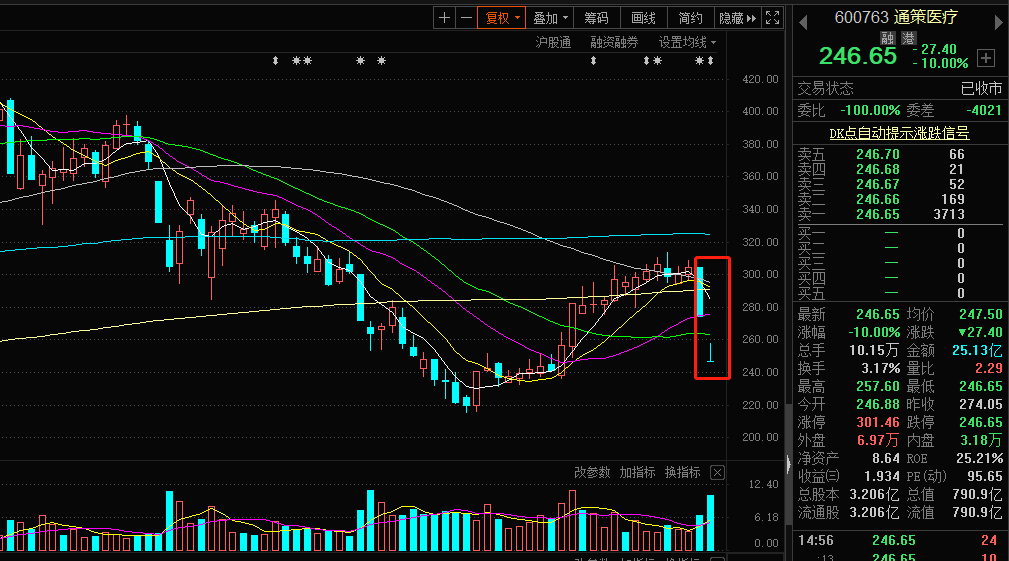The height and width of the screenshot is (561, 1009).
Task: Select the 融资融券 tab
Action: tap(615, 42)
